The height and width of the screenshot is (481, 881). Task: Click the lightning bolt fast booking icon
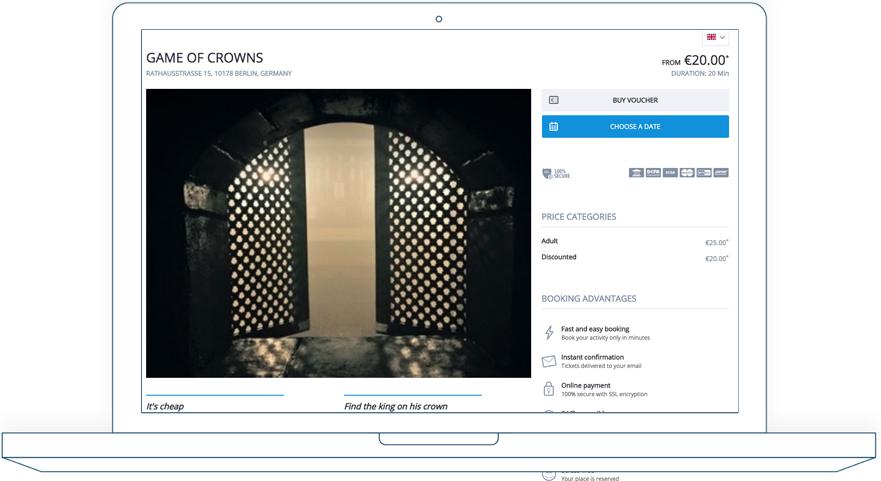point(549,333)
